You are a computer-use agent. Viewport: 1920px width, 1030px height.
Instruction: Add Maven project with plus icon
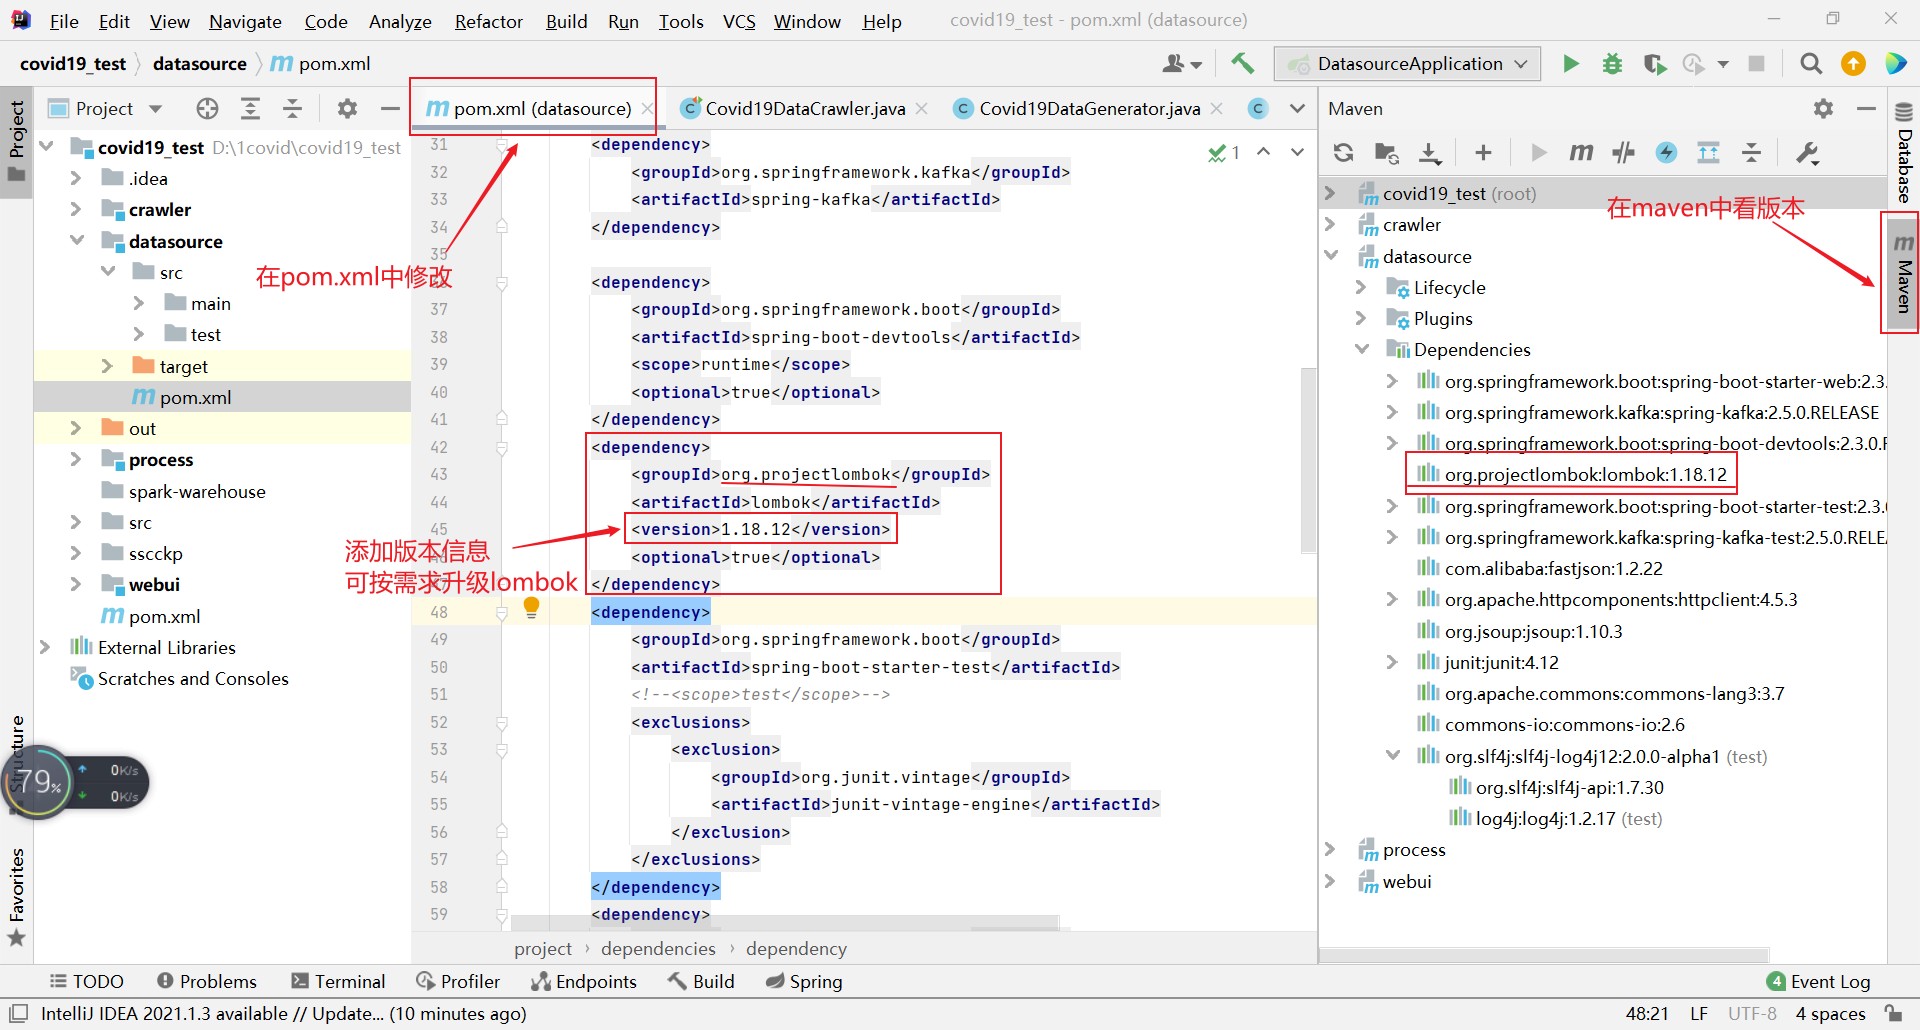point(1483,152)
